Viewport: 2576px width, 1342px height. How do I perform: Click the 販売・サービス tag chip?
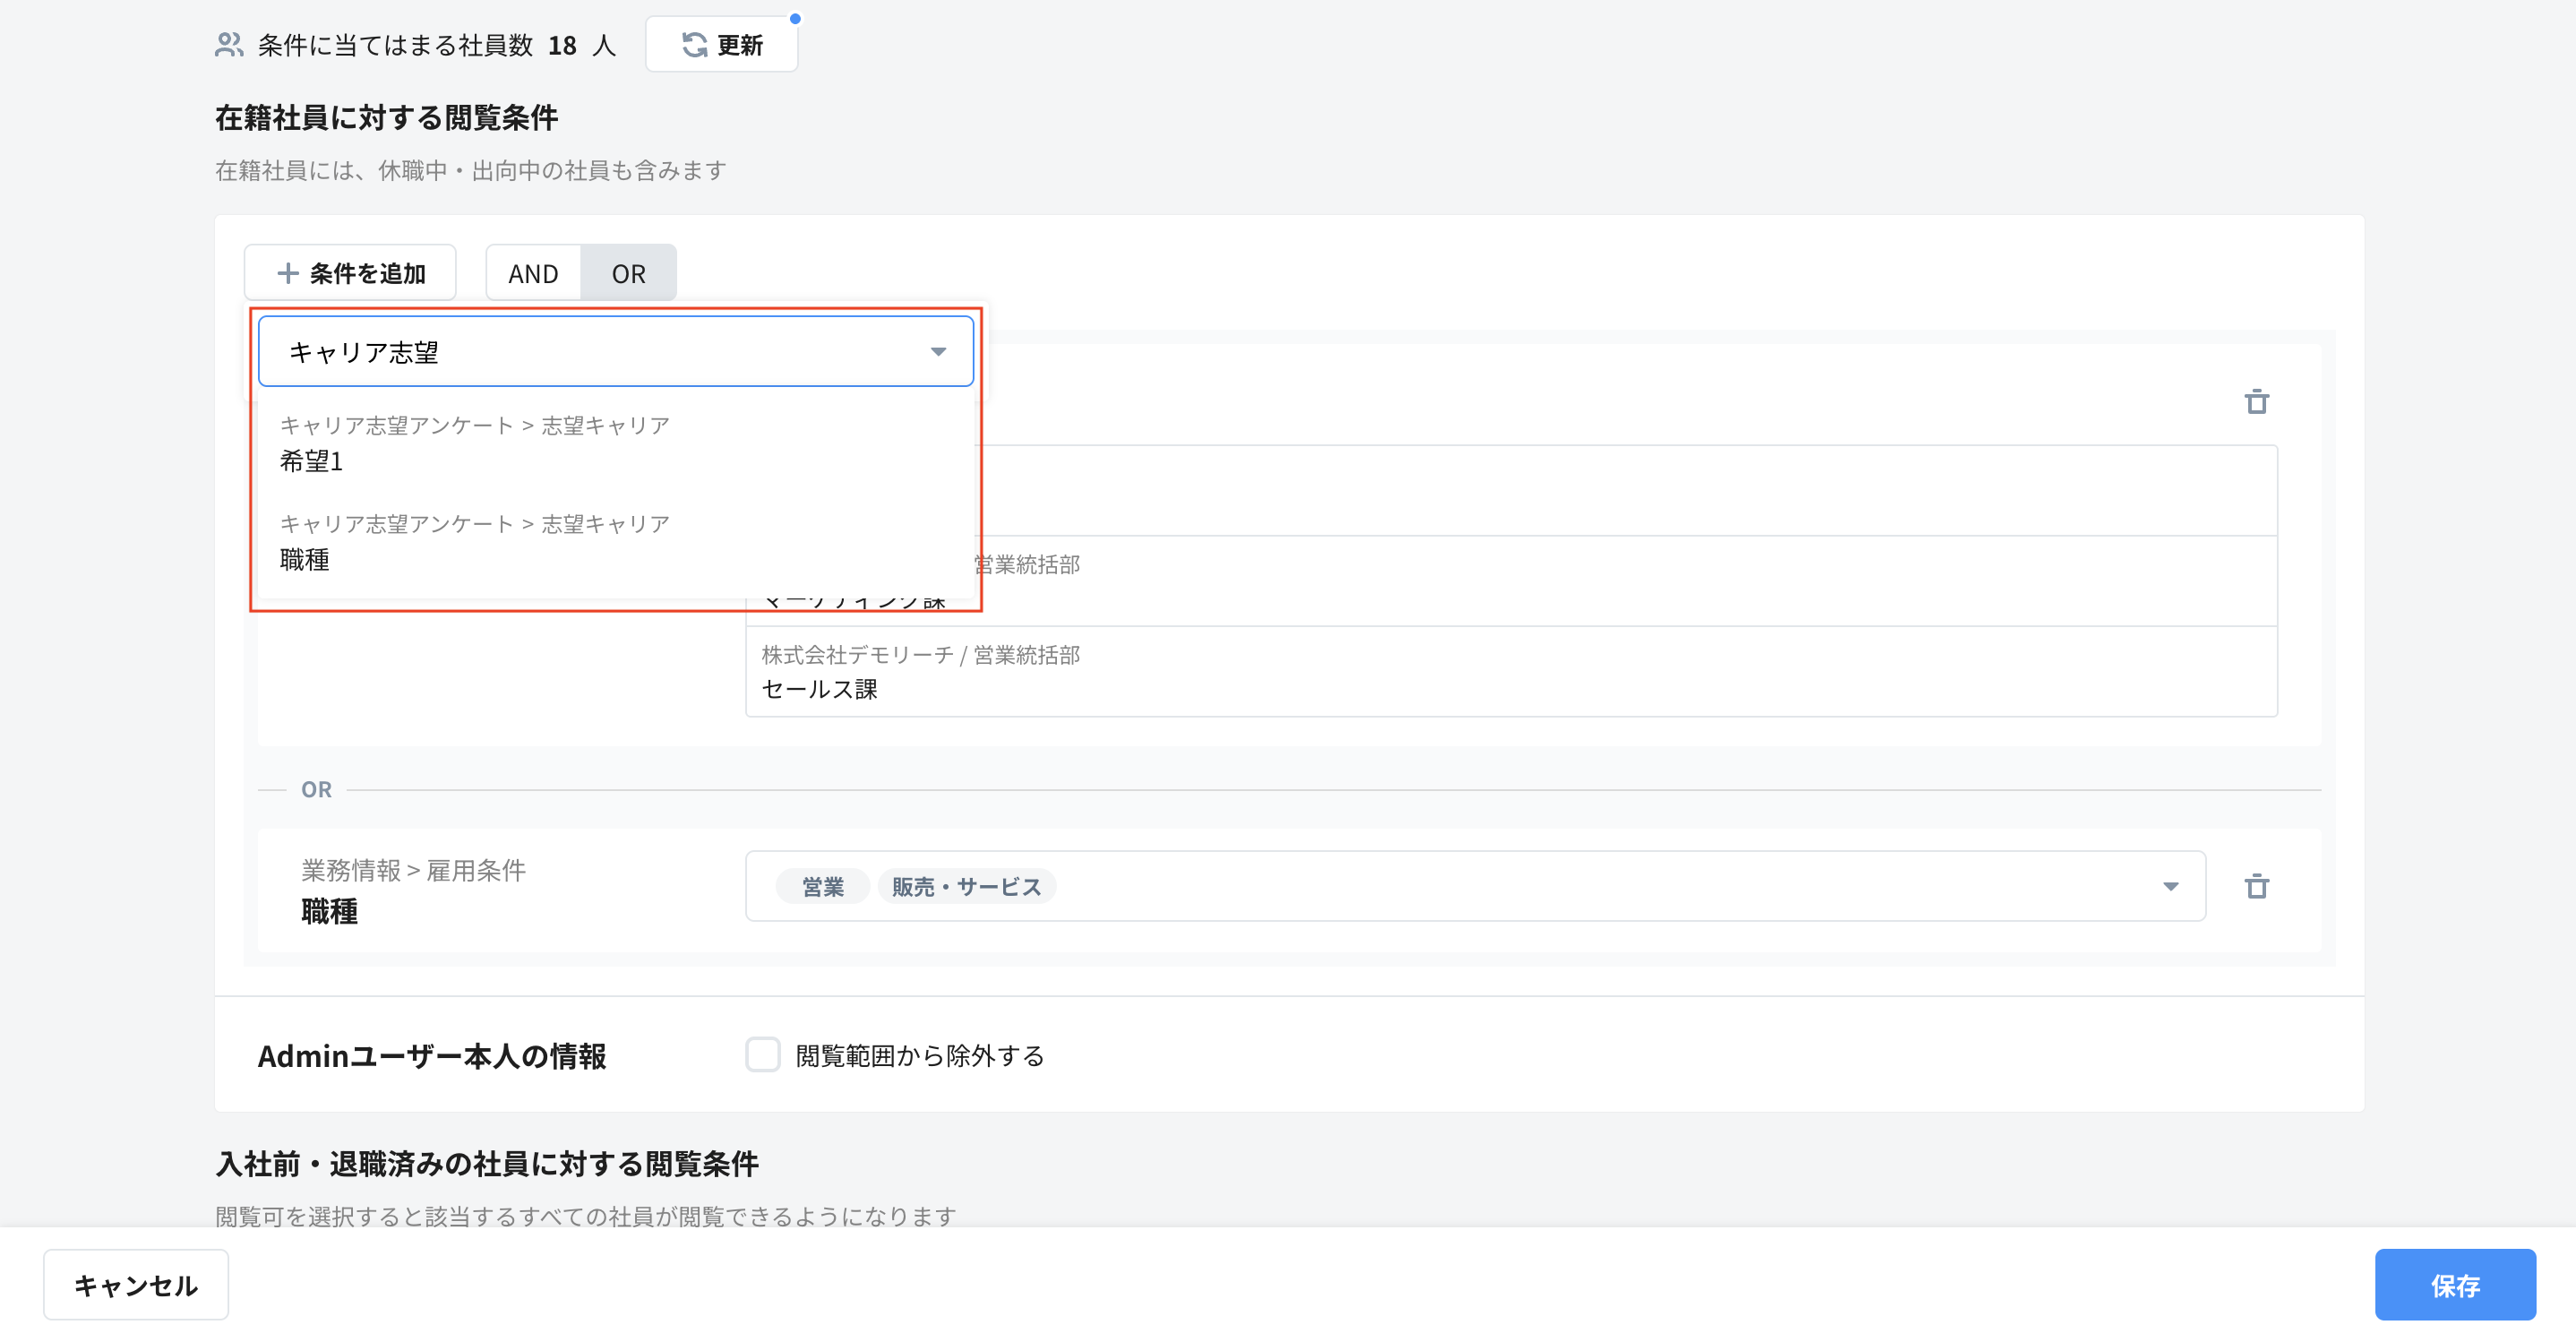click(x=966, y=886)
